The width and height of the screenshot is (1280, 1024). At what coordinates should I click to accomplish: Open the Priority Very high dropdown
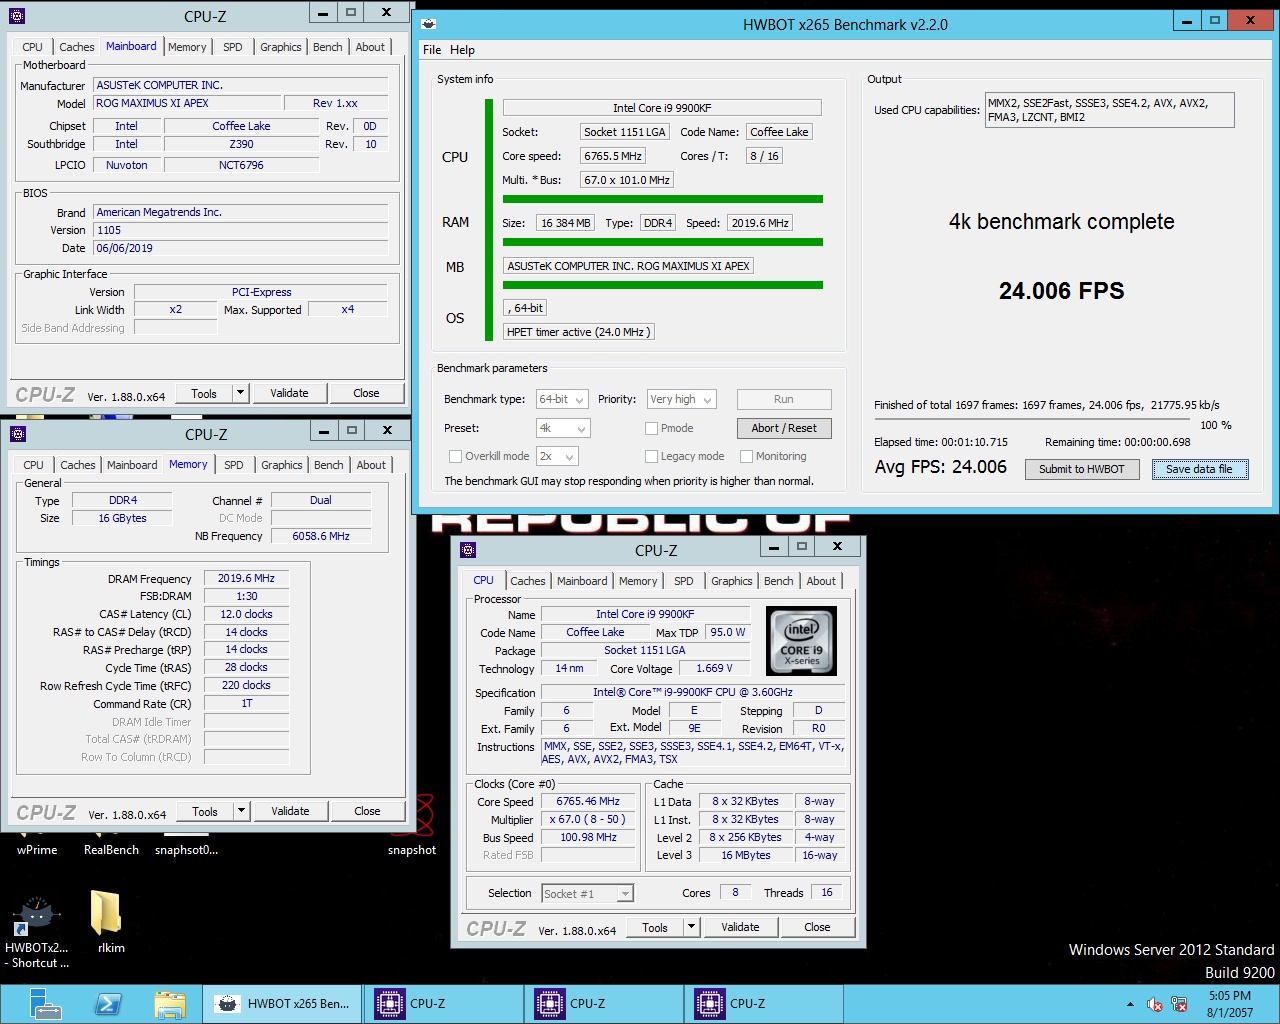click(682, 399)
